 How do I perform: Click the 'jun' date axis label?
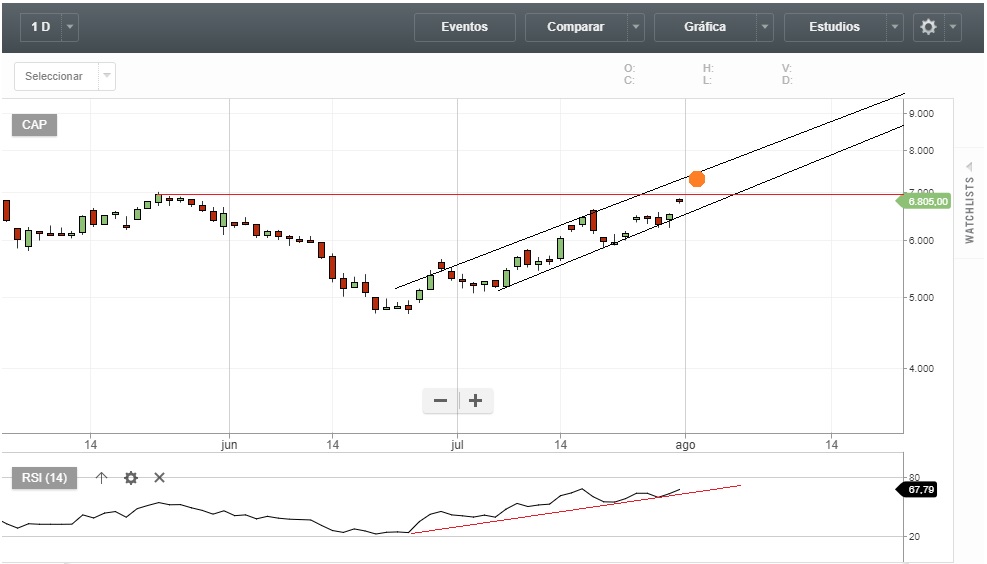click(229, 445)
